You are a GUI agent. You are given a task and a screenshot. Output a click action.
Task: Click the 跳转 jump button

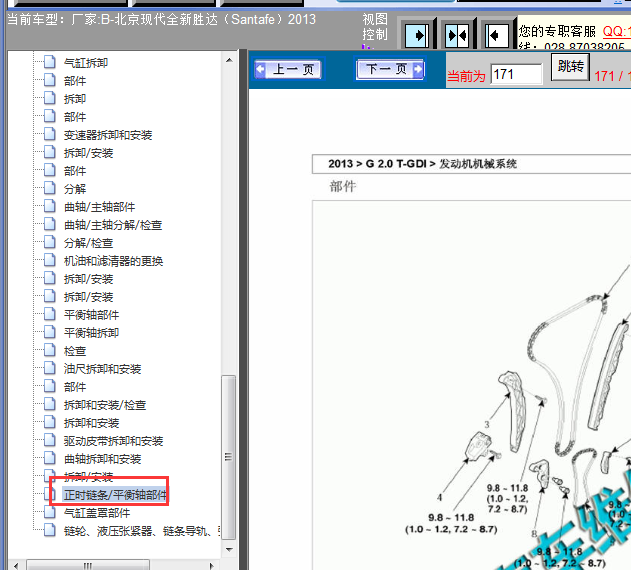[570, 67]
